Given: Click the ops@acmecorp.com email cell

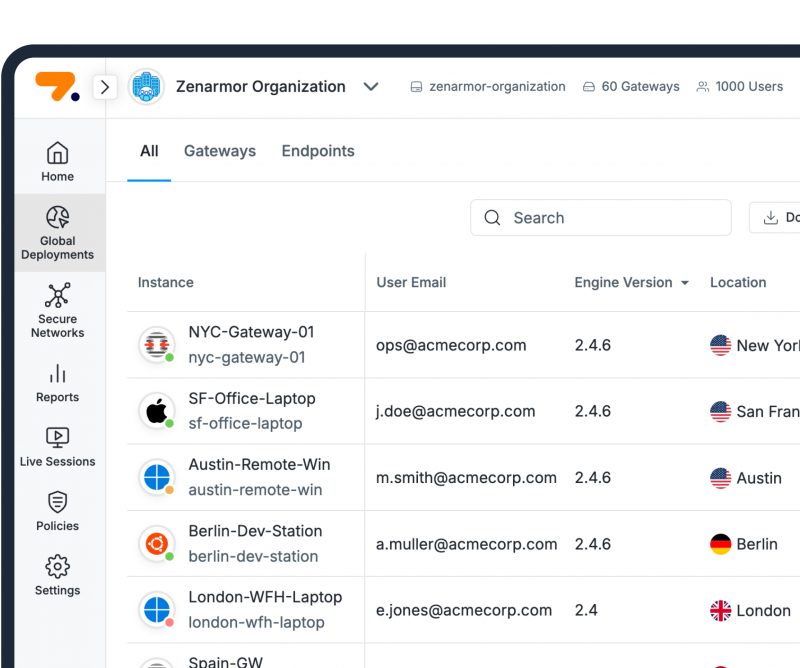Looking at the screenshot, I should (451, 345).
